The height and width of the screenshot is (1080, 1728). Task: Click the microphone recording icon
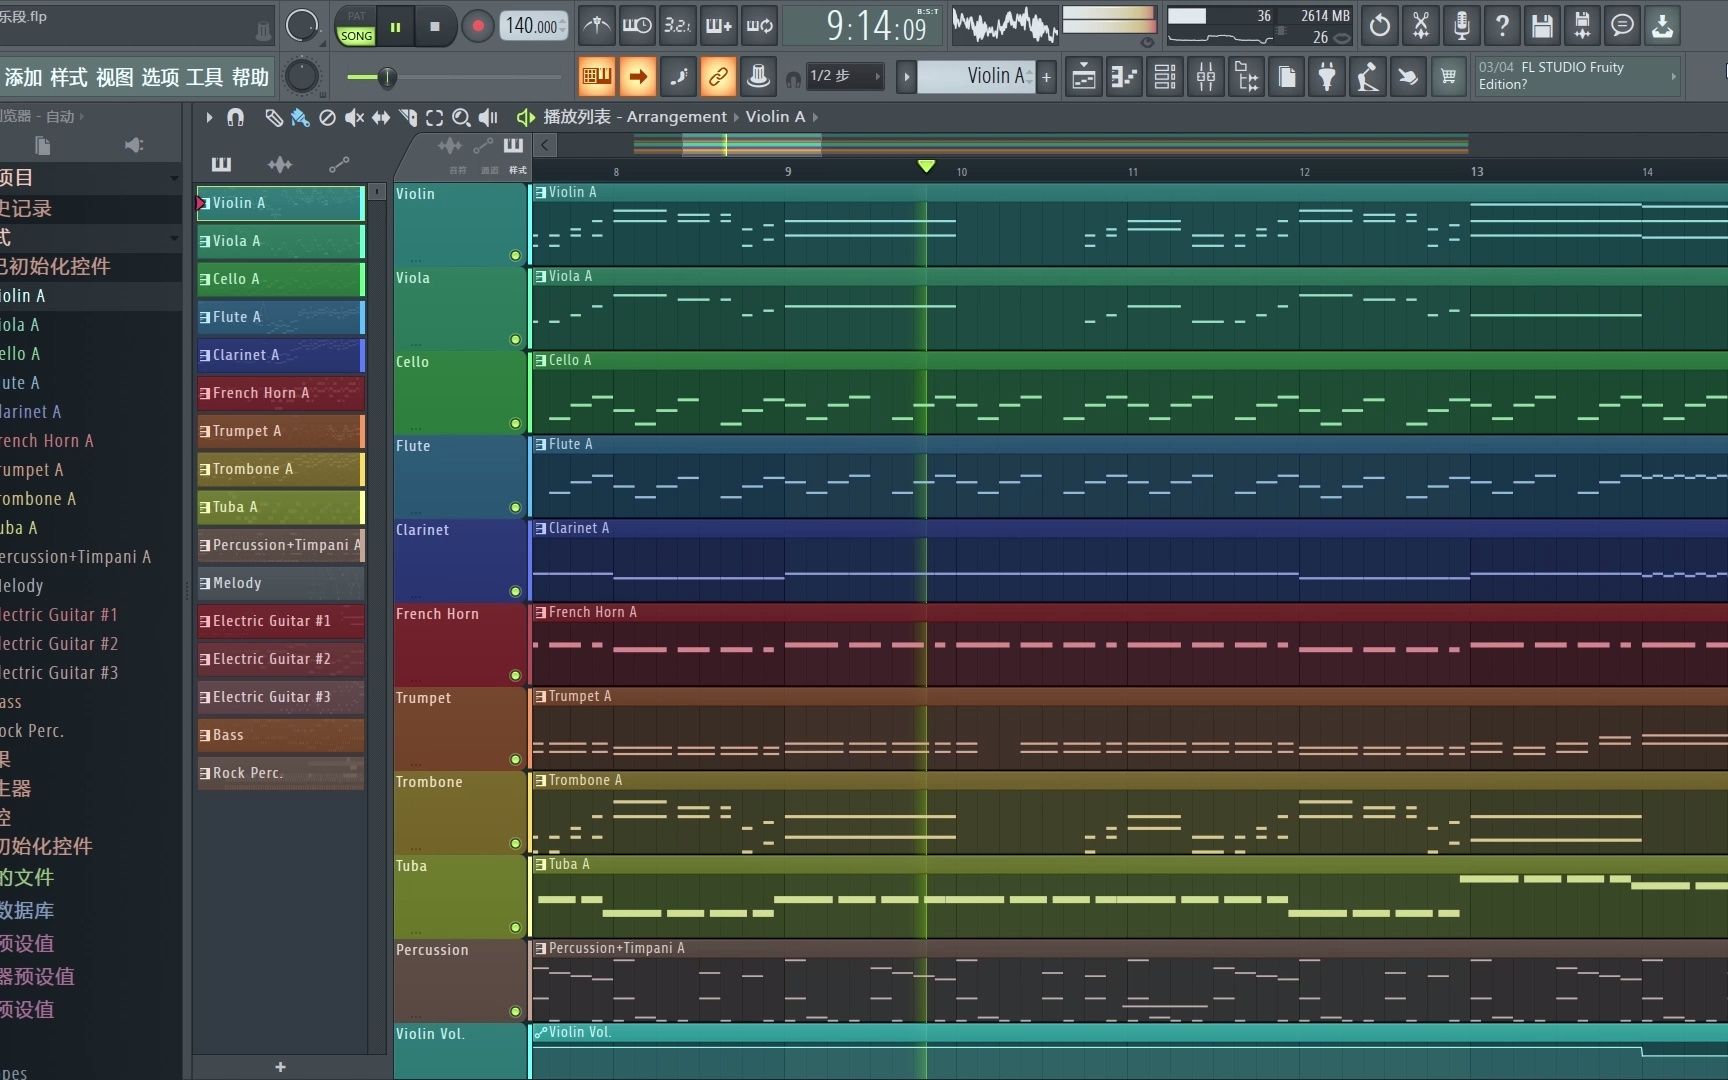pyautogui.click(x=1461, y=26)
